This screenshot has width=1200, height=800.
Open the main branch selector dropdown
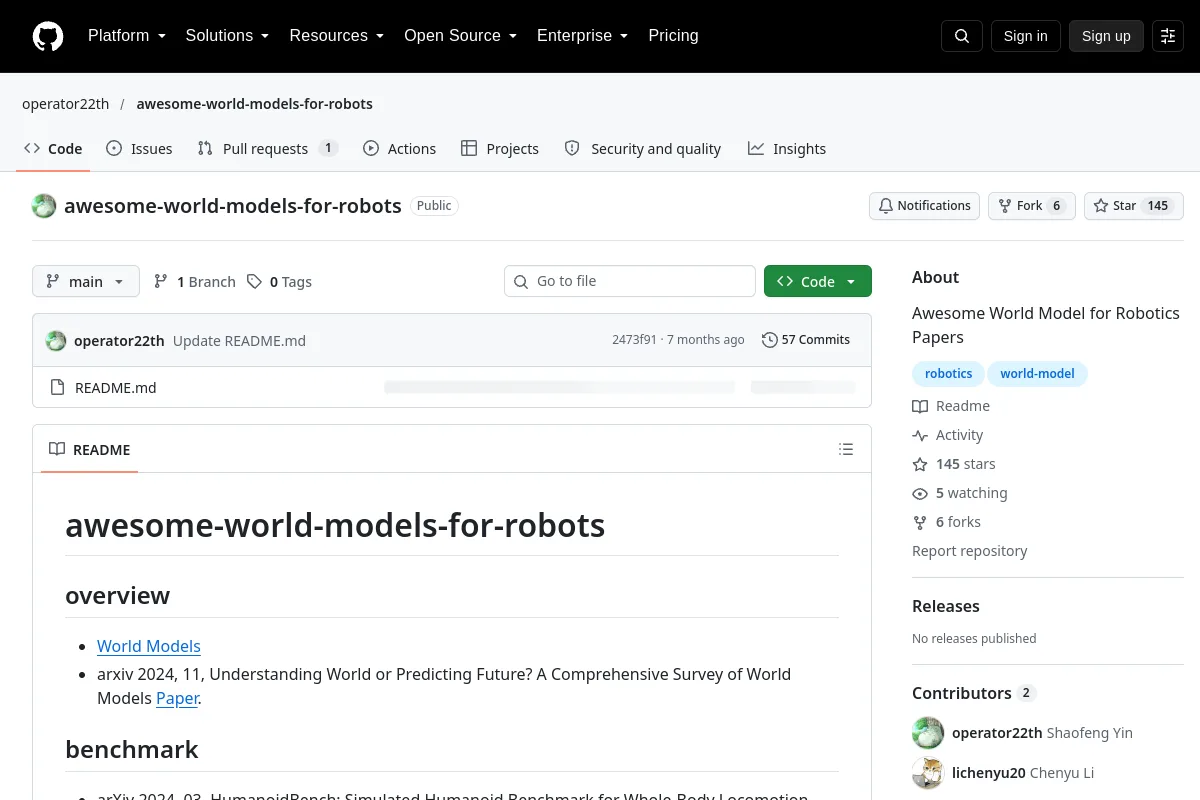coord(86,281)
